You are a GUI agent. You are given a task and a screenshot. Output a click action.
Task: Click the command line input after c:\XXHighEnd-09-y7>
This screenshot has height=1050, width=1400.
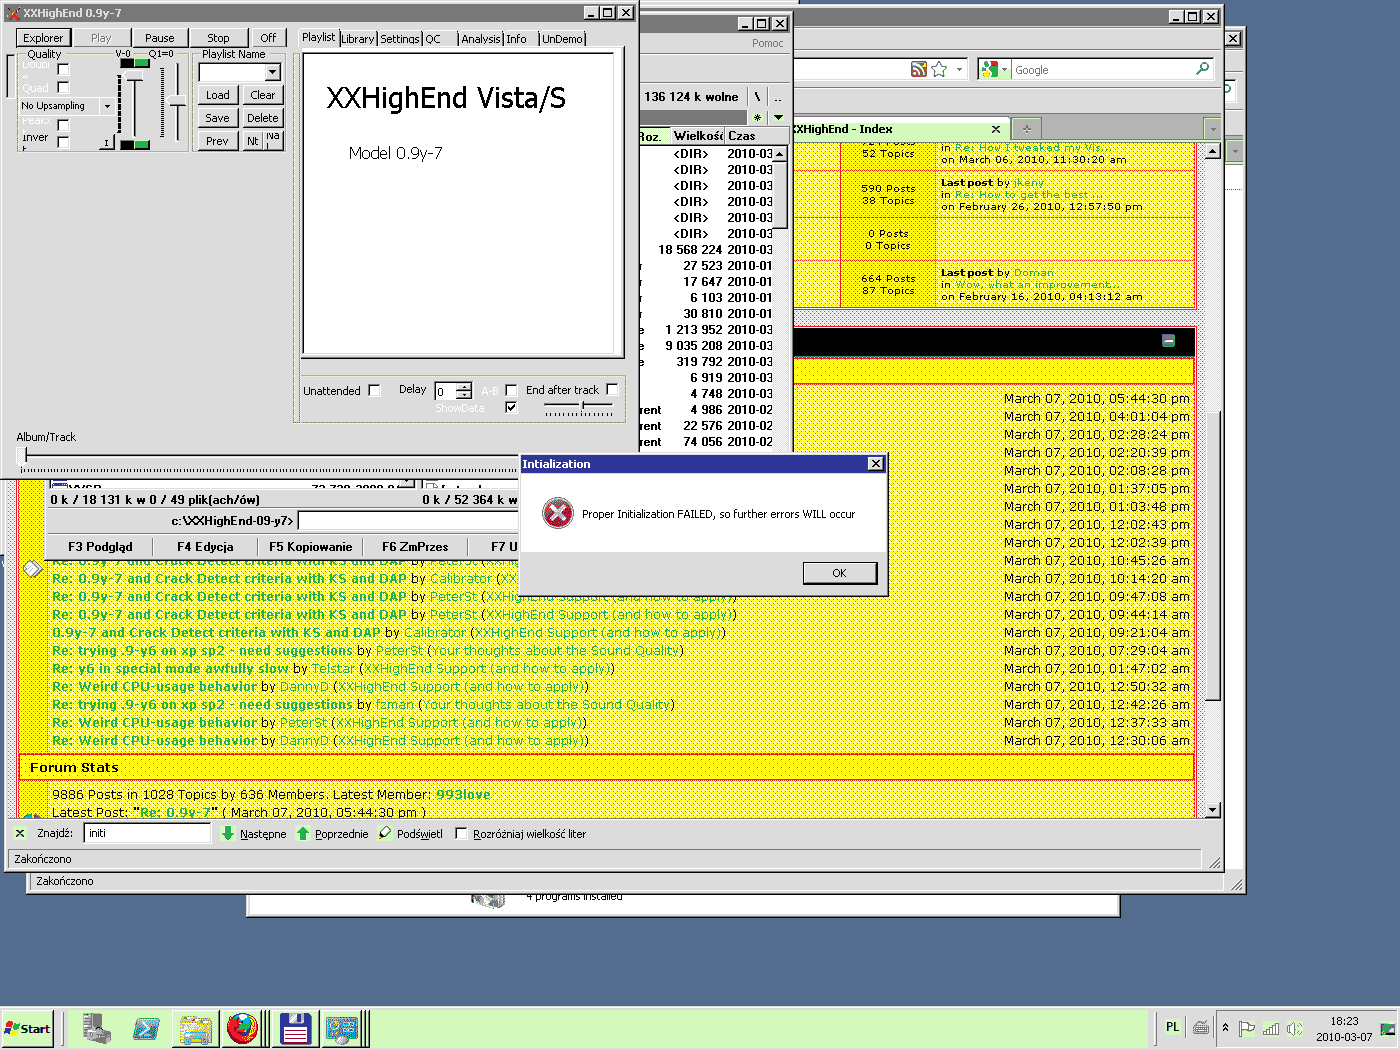tap(408, 521)
